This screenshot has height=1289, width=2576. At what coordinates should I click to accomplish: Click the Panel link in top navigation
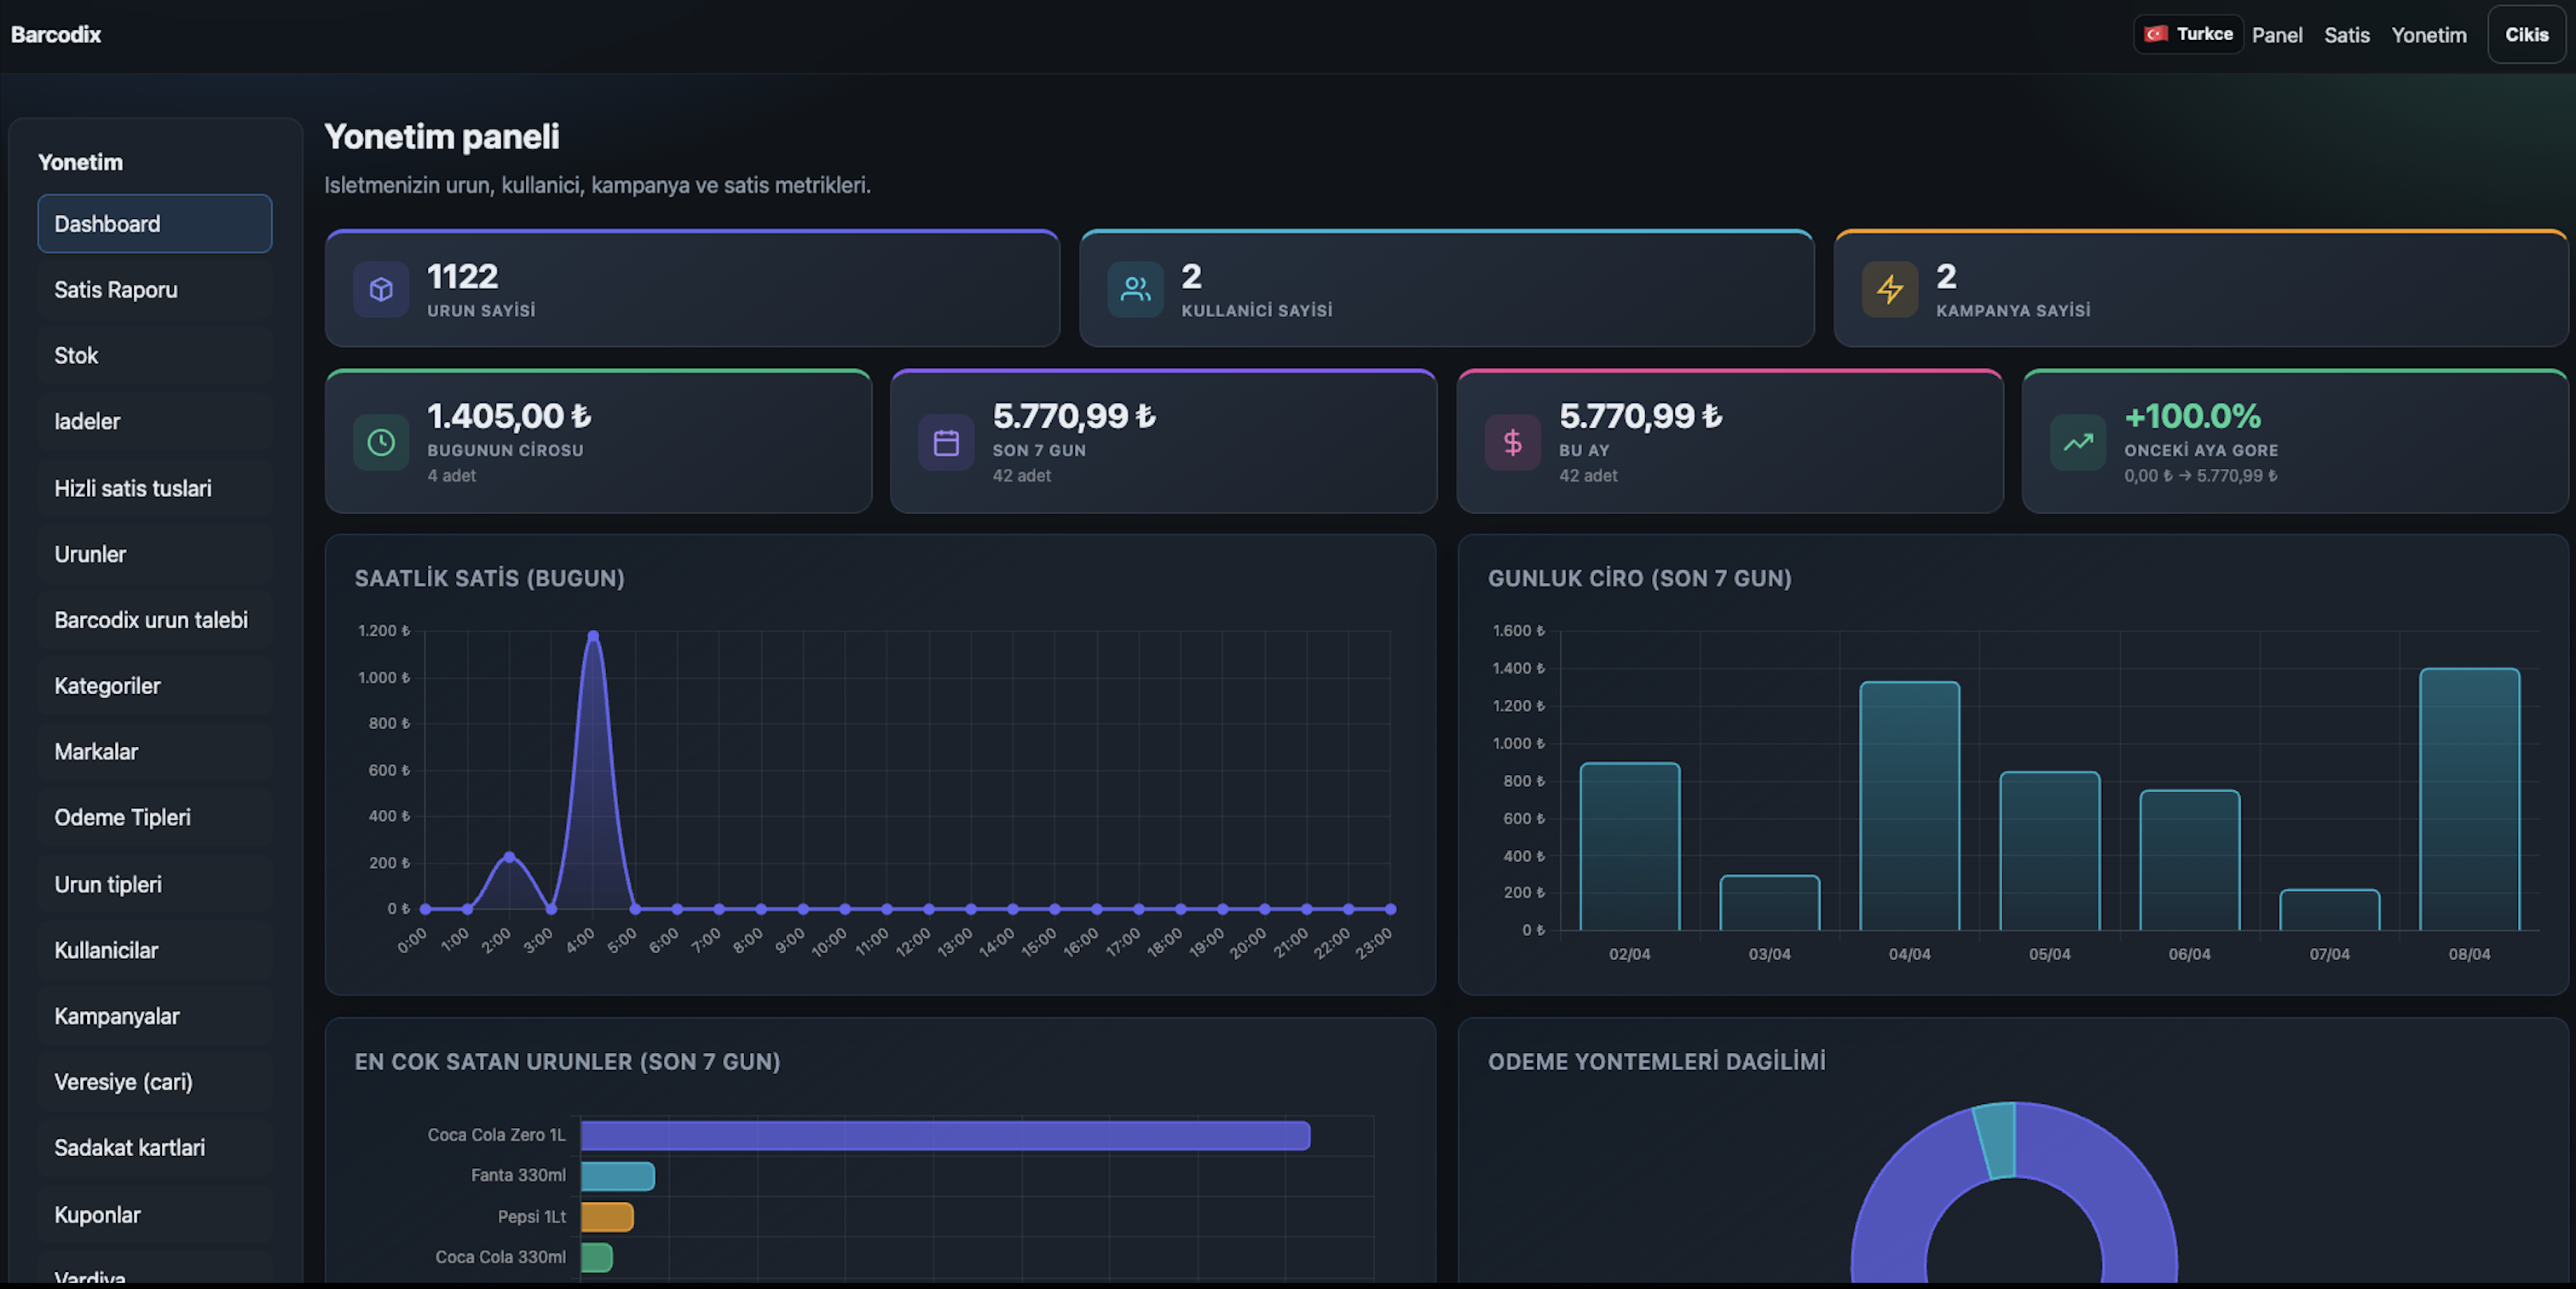(x=2276, y=35)
